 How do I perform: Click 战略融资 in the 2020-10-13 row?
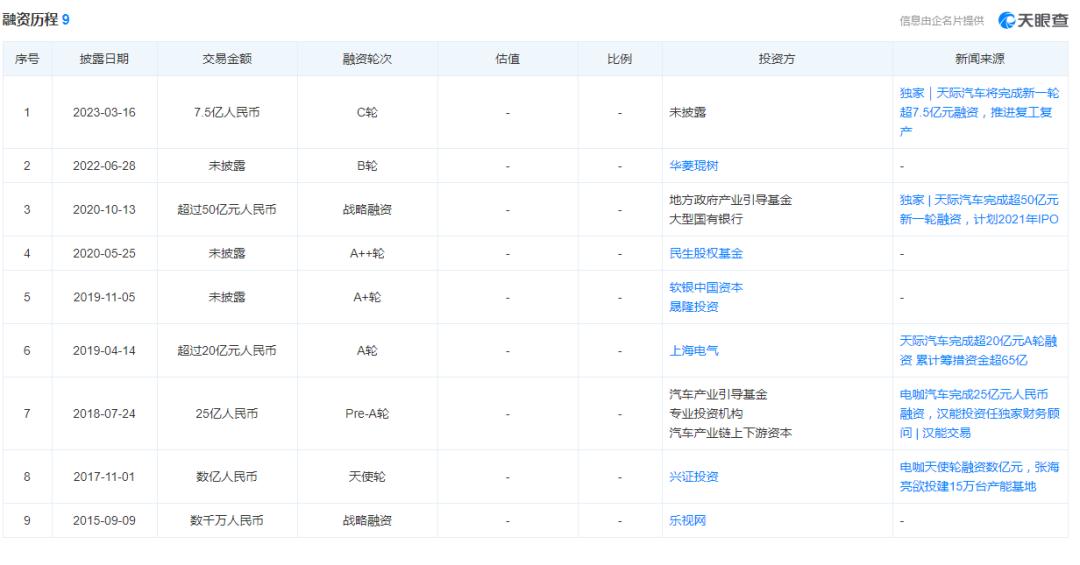tap(367, 209)
